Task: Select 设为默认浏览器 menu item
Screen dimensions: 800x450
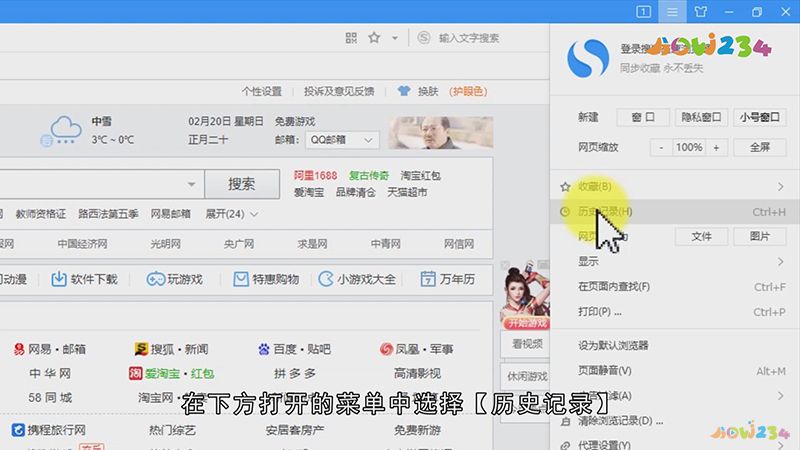Action: [x=674, y=345]
